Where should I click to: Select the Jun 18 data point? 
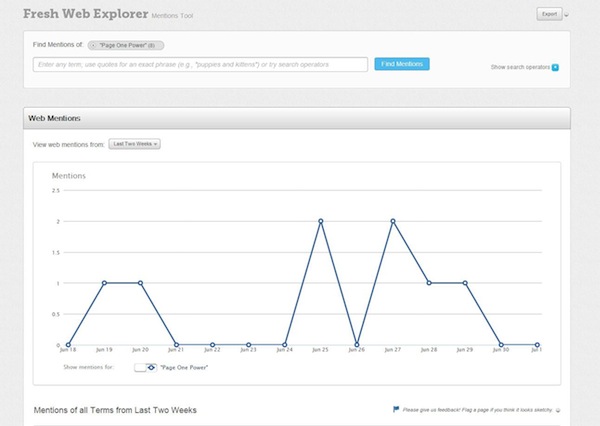(68, 345)
